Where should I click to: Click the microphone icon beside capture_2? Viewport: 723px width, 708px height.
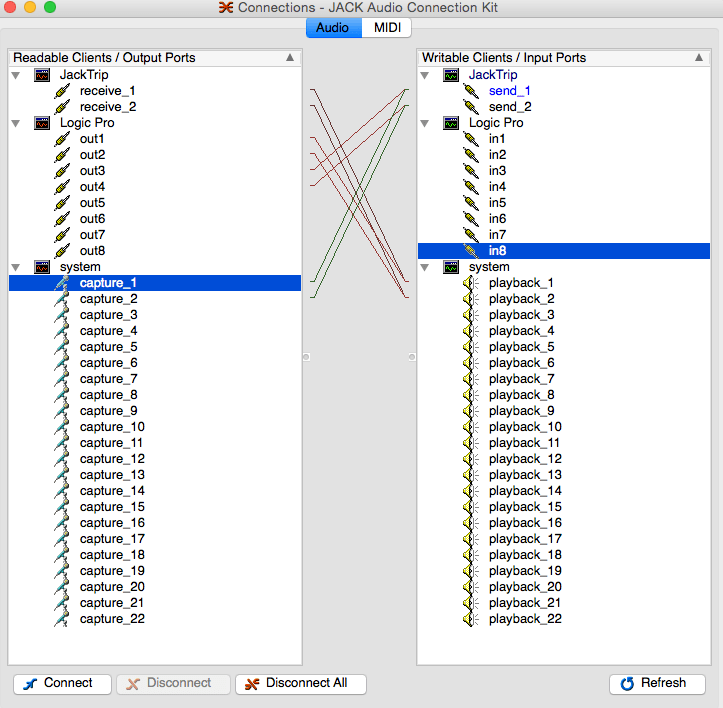point(62,299)
